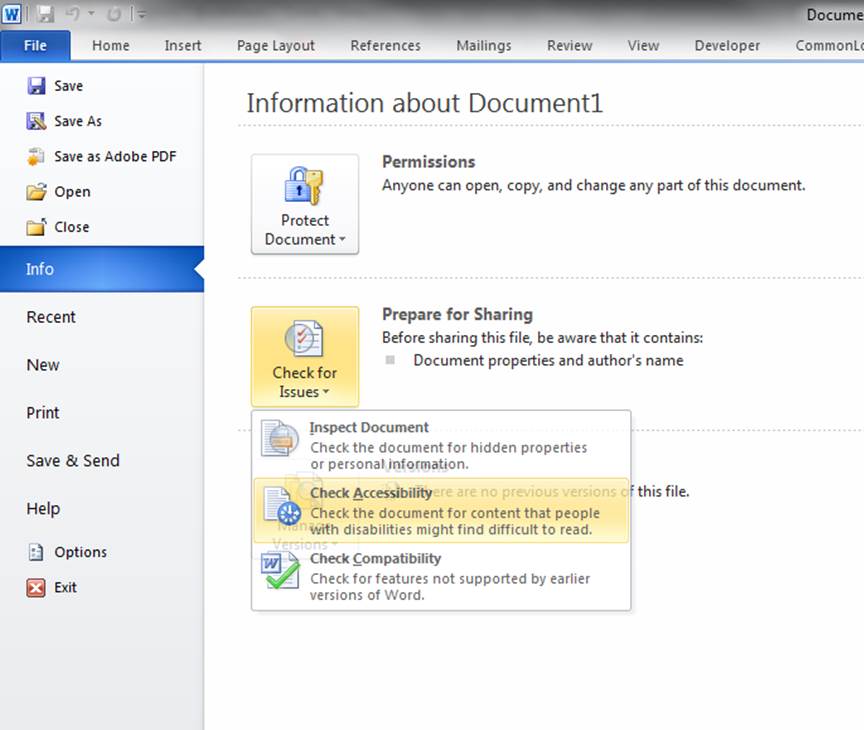Click 'Document properties and author's name' text
This screenshot has height=730, width=864.
click(x=548, y=360)
